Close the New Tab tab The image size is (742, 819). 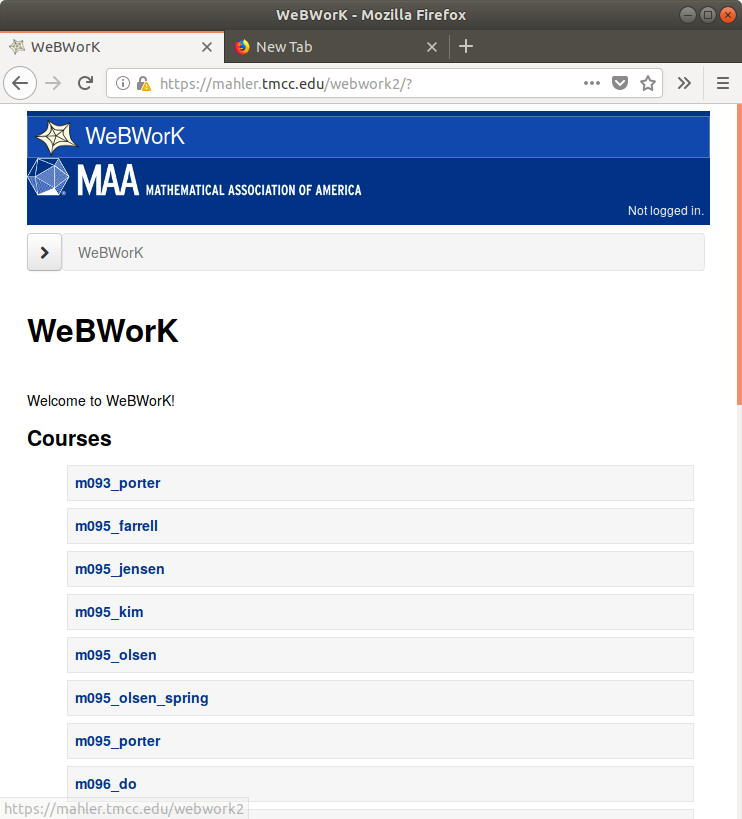point(432,47)
